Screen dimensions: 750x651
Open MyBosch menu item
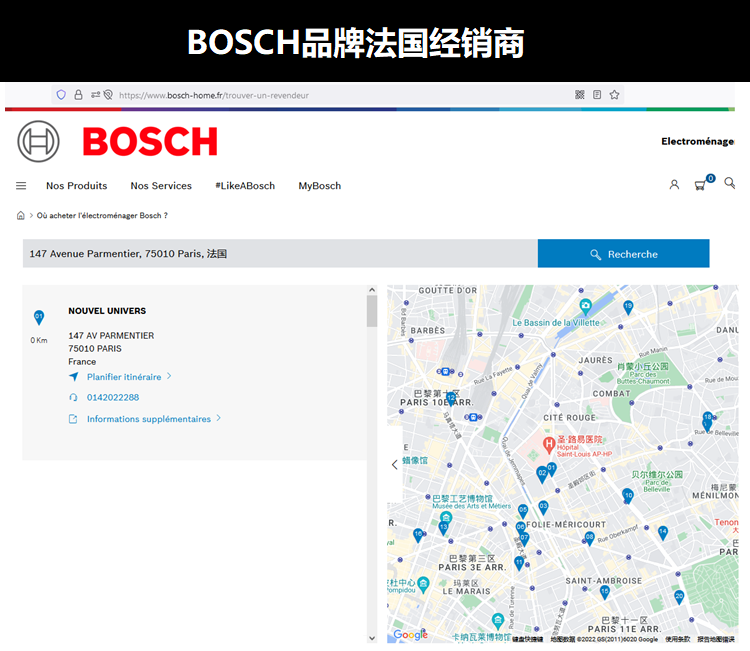pos(320,186)
